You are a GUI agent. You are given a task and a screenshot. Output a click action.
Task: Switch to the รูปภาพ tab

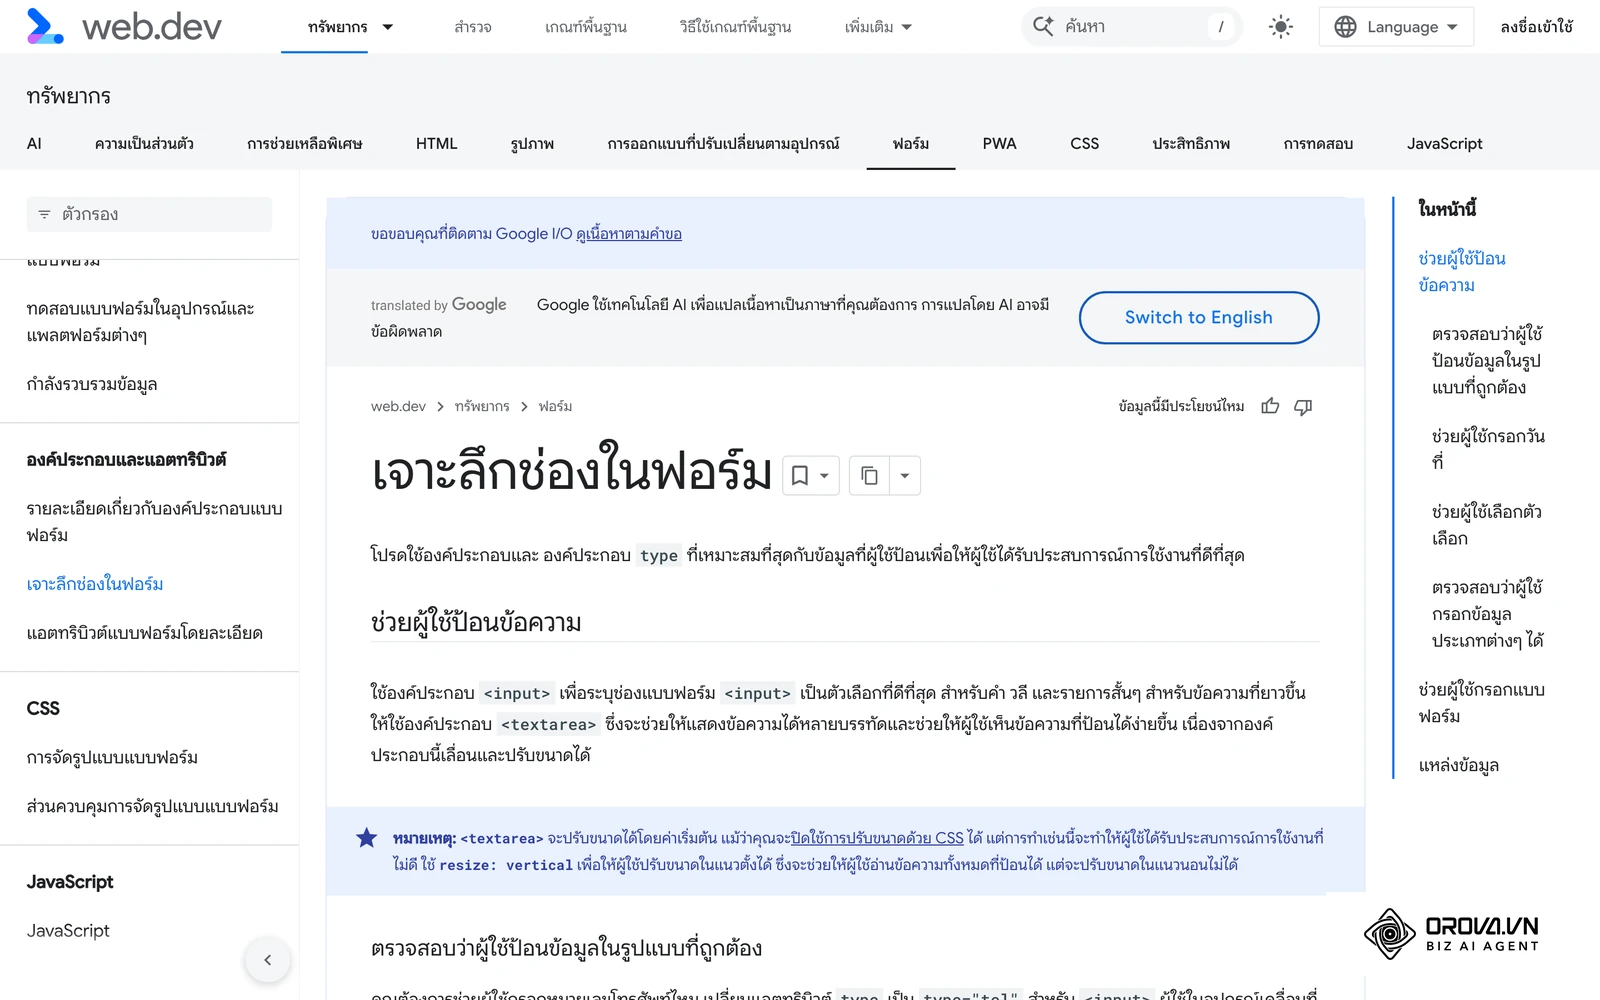tap(532, 144)
